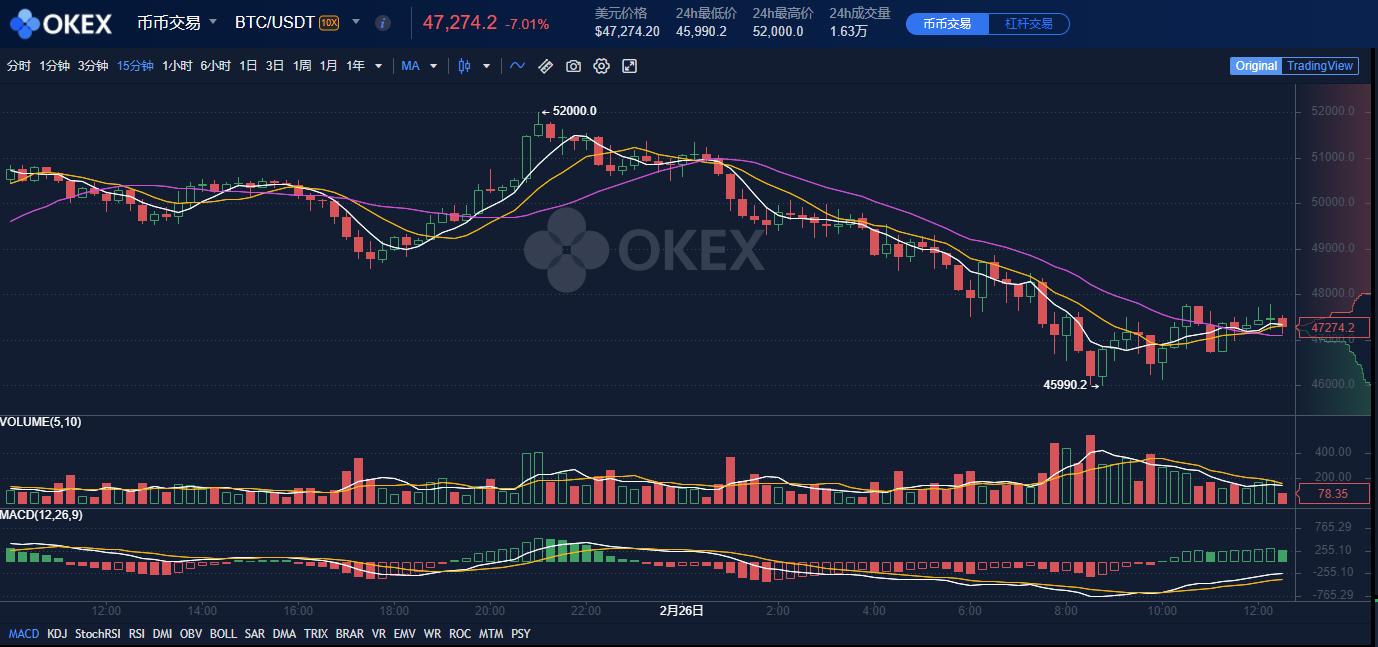Image resolution: width=1378 pixels, height=647 pixels.
Task: Show the KDJ indicator
Action: [x=57, y=633]
